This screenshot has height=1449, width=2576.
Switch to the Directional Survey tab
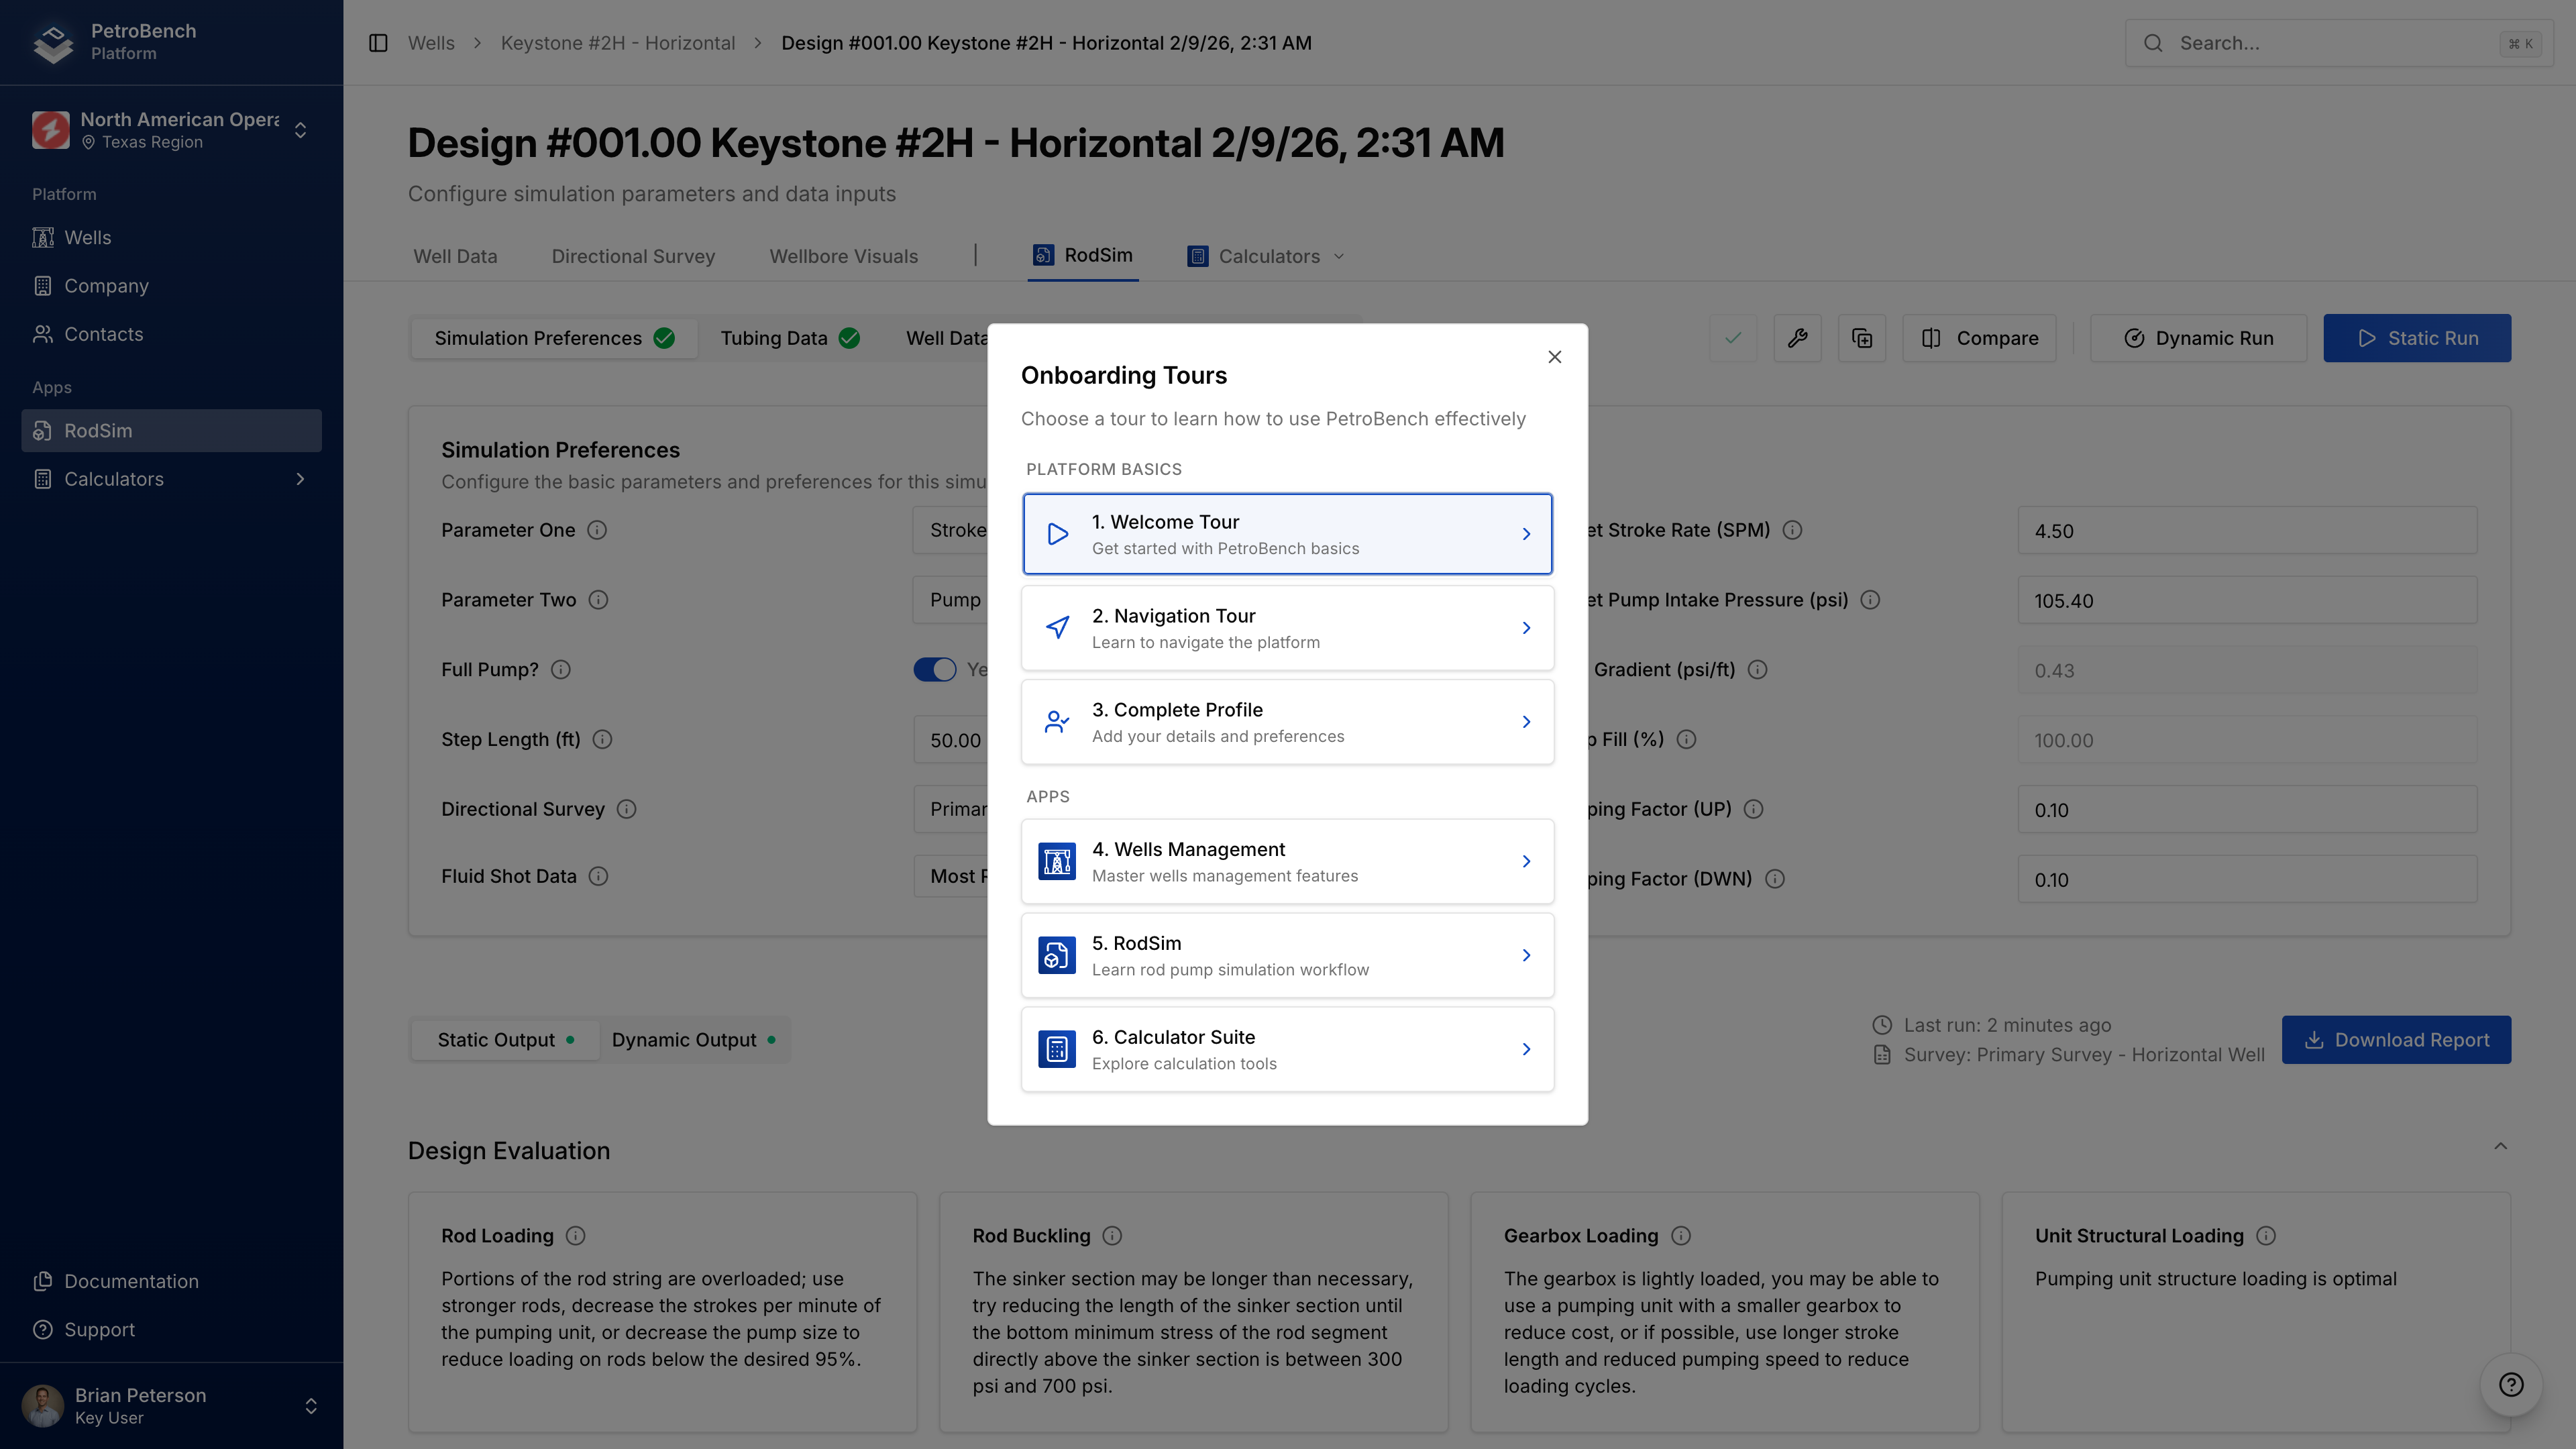633,256
